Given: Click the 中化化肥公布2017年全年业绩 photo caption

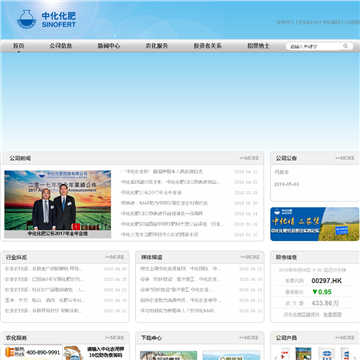Looking at the screenshot, I should [58, 234].
